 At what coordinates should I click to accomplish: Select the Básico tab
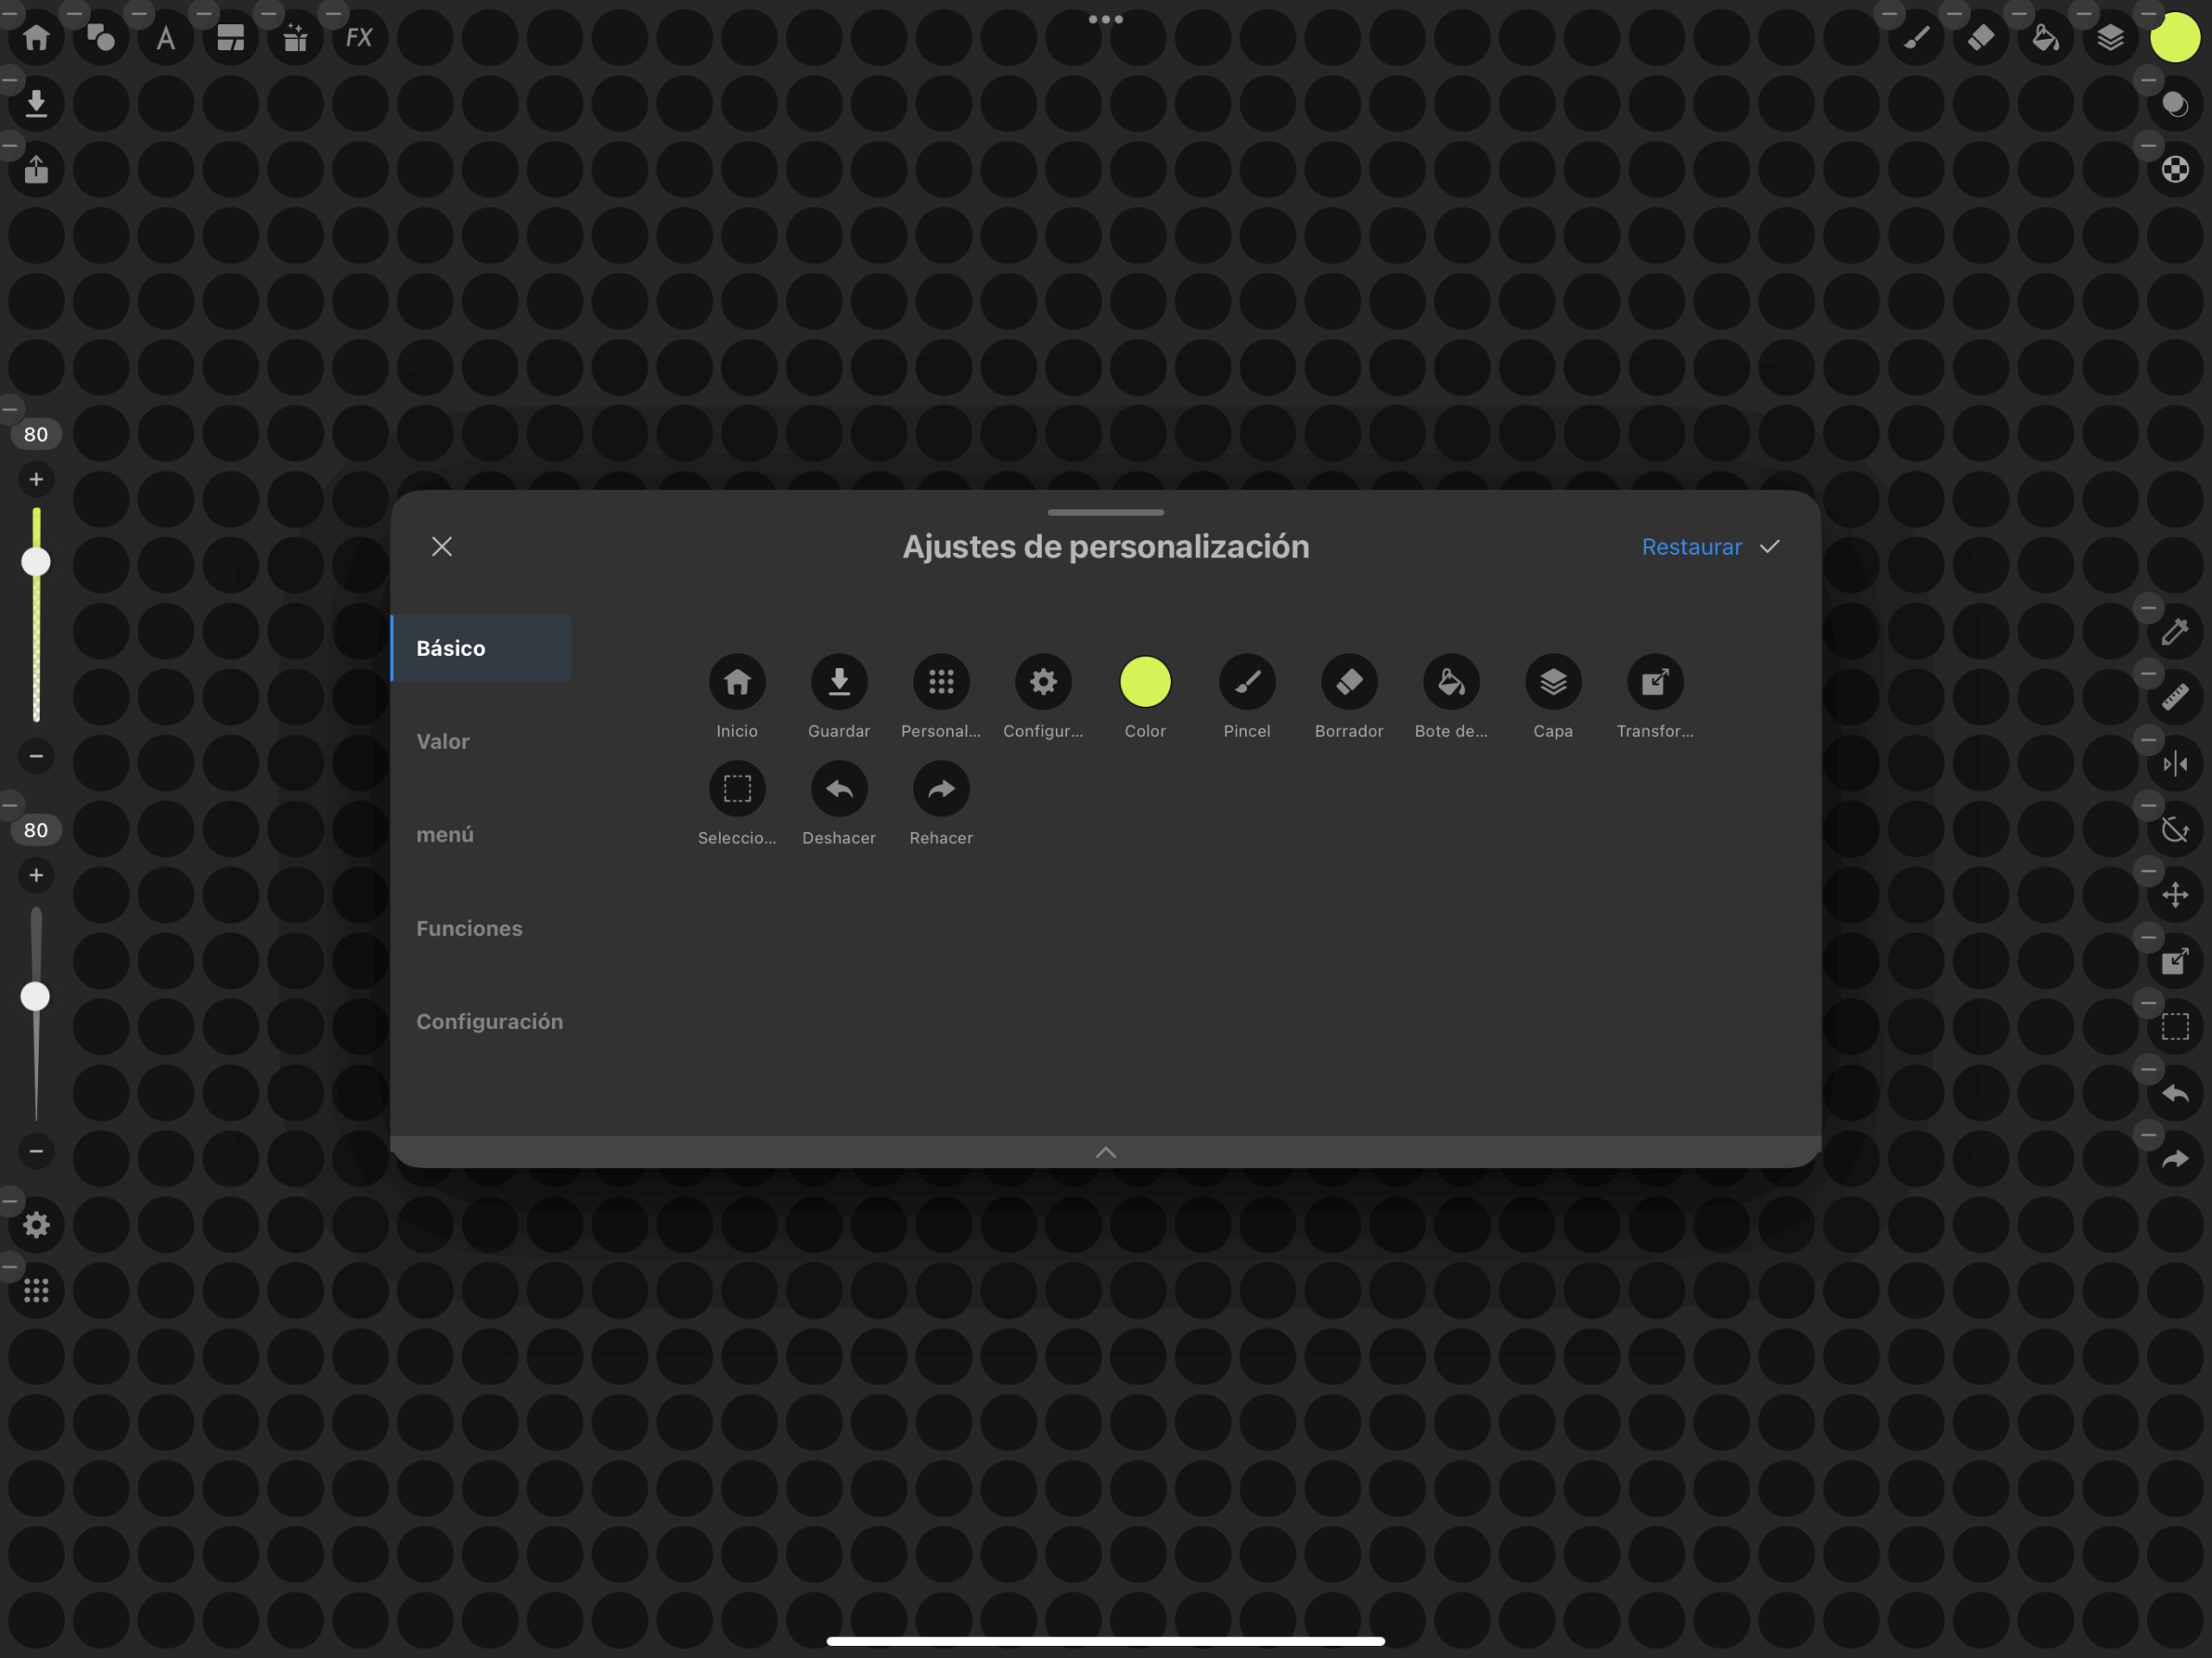point(481,648)
